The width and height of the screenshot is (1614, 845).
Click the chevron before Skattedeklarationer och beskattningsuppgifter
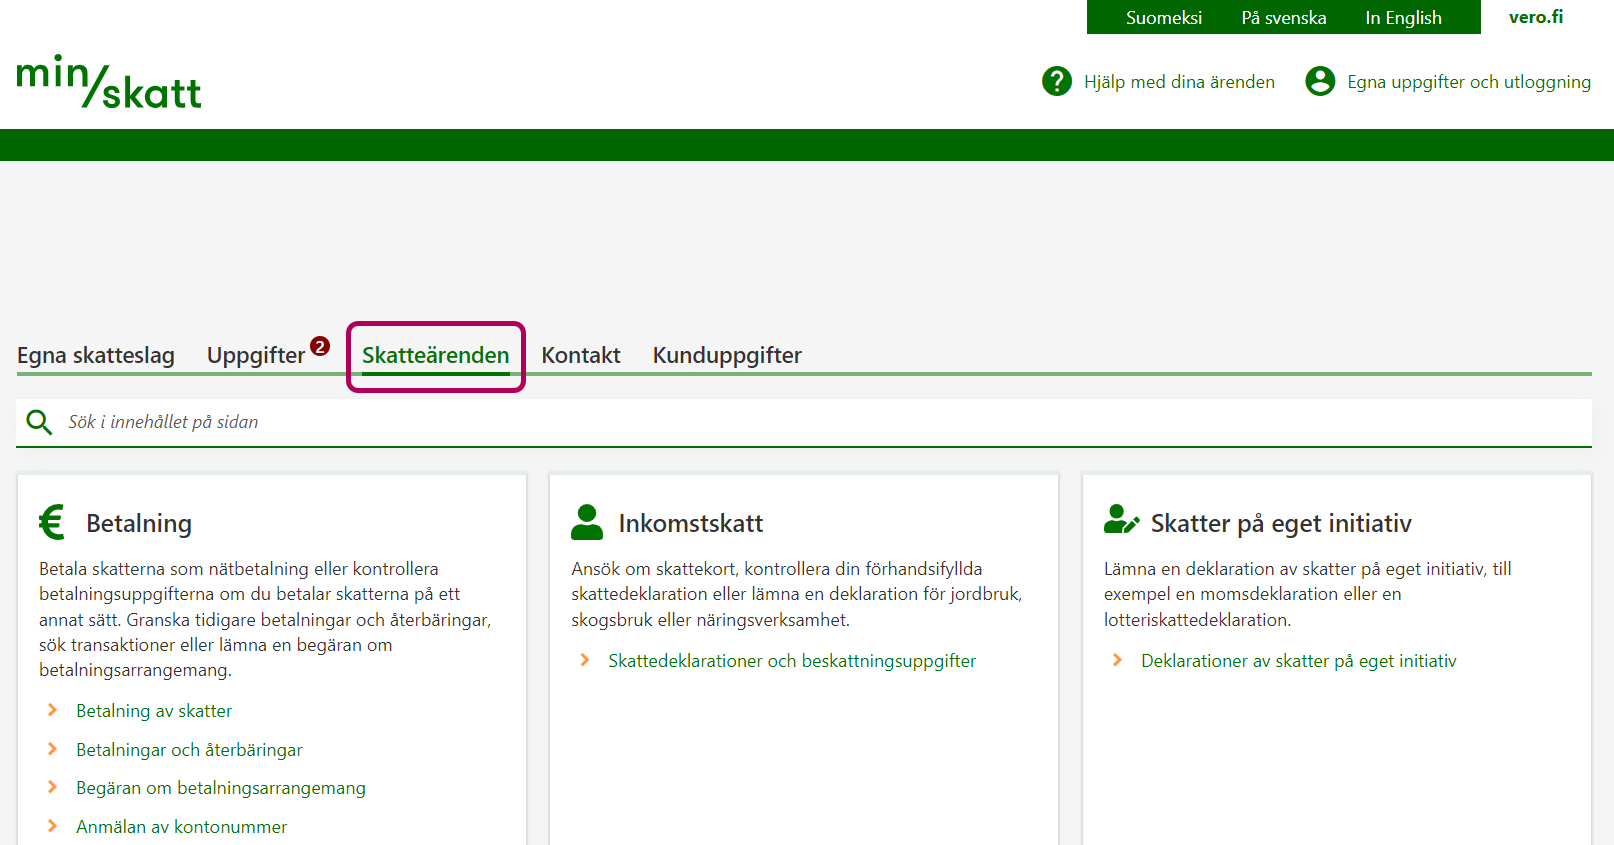[x=585, y=660]
